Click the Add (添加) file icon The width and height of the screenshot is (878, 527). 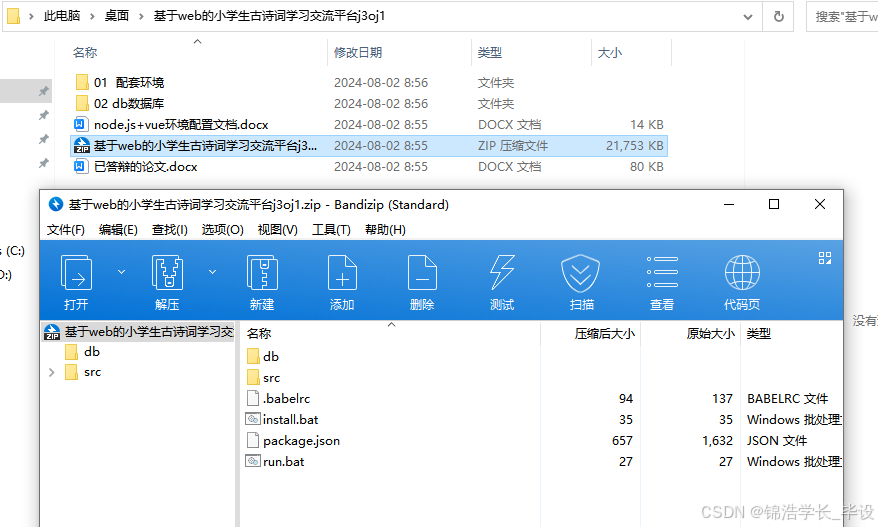pos(342,273)
